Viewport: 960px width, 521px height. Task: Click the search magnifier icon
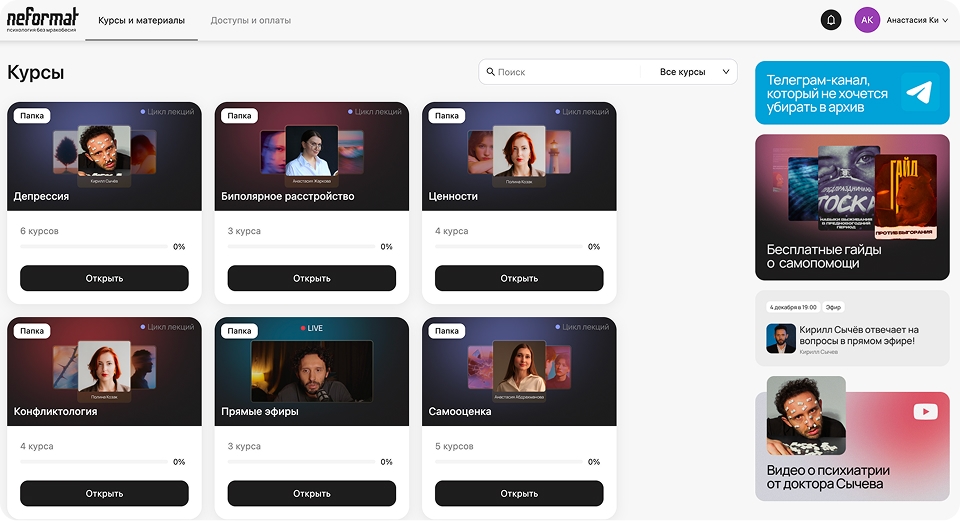coord(489,72)
